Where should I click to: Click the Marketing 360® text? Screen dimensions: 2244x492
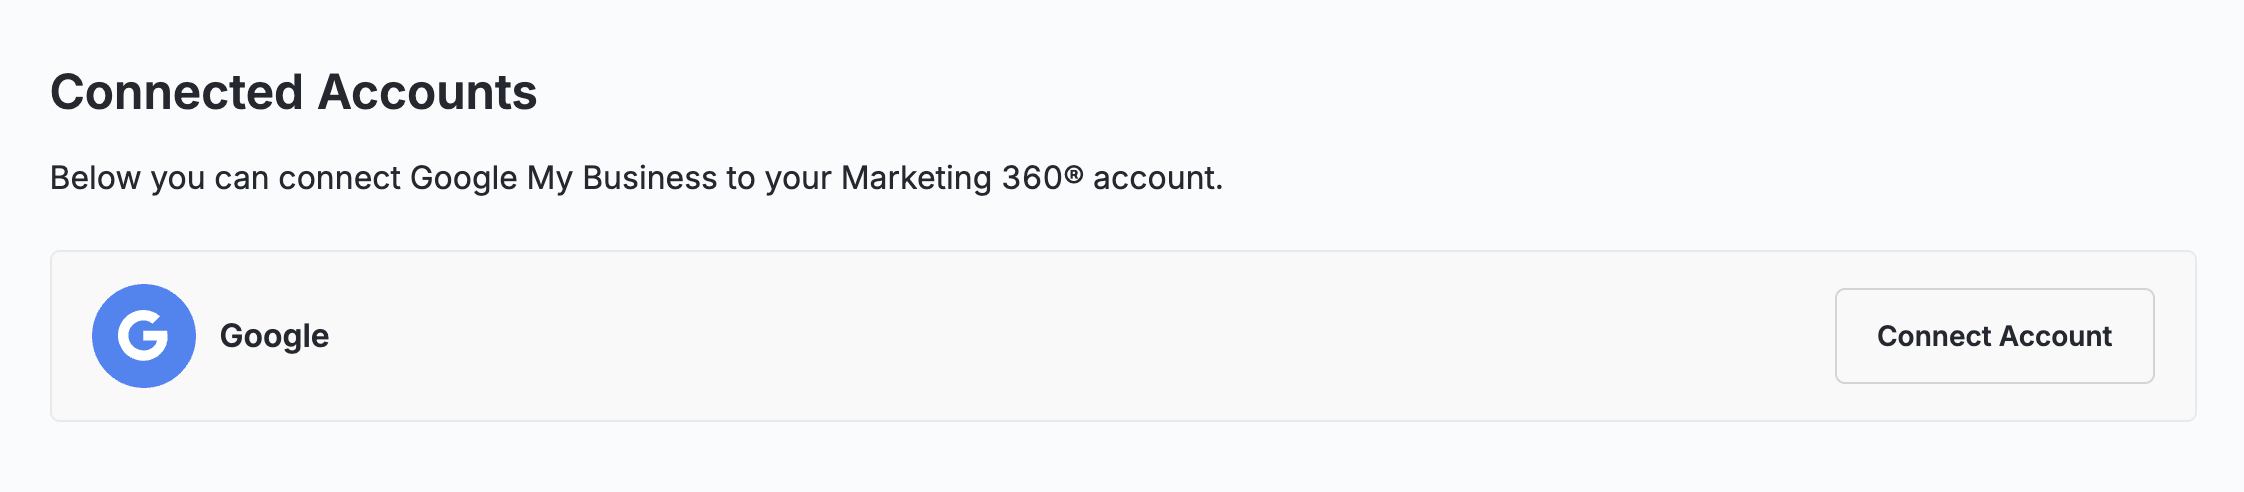pyautogui.click(x=961, y=178)
